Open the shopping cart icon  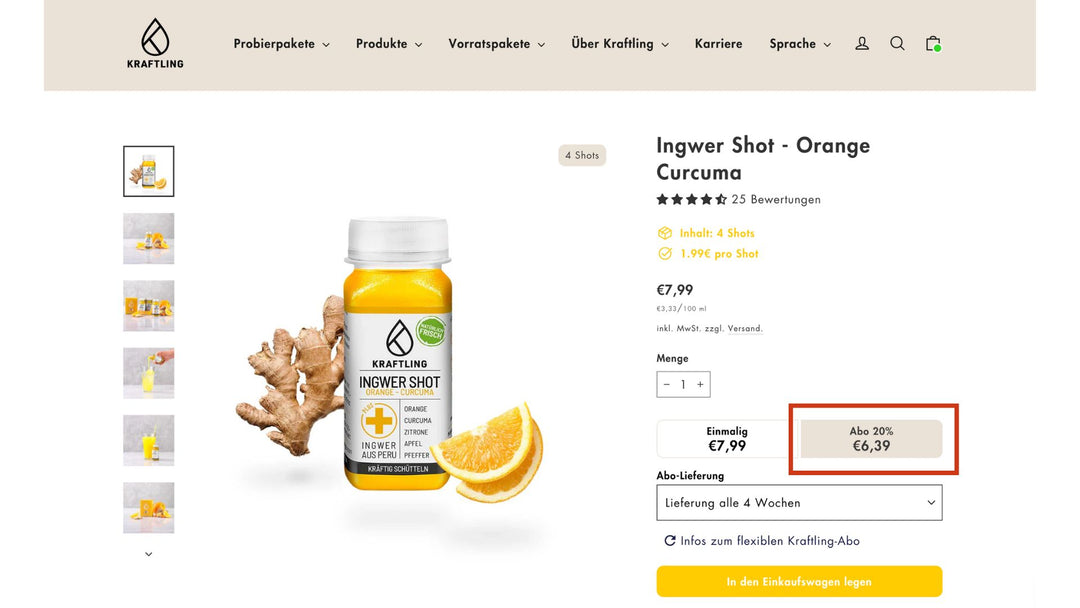933,43
